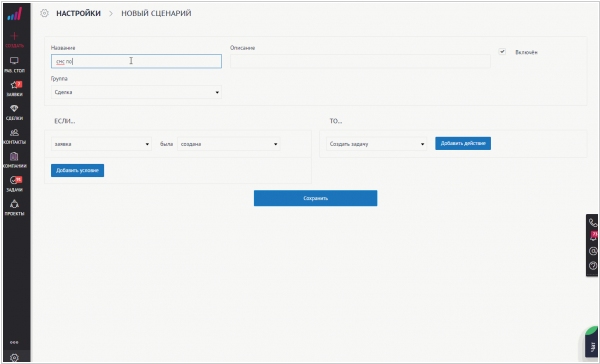Open the settings gear at sidebar bottom
Image resolution: width=600 pixels, height=364 pixels.
pyautogui.click(x=14, y=357)
